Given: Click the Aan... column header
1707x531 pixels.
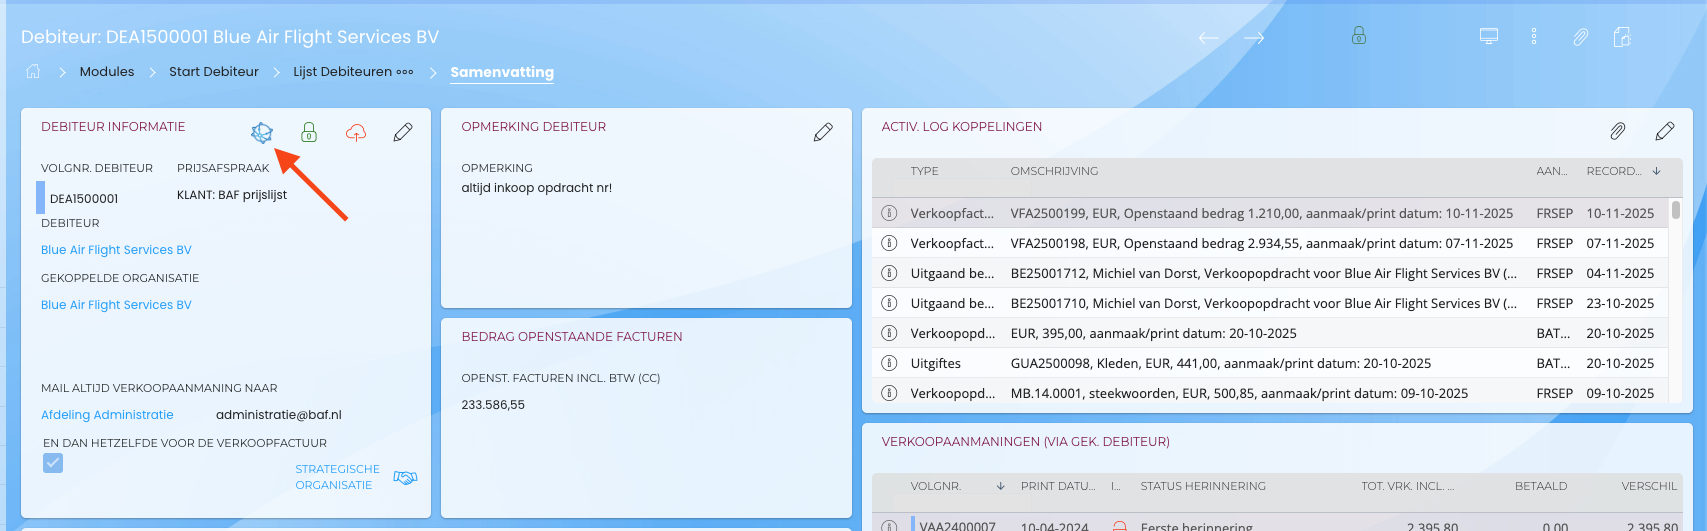Looking at the screenshot, I should click(1552, 171).
